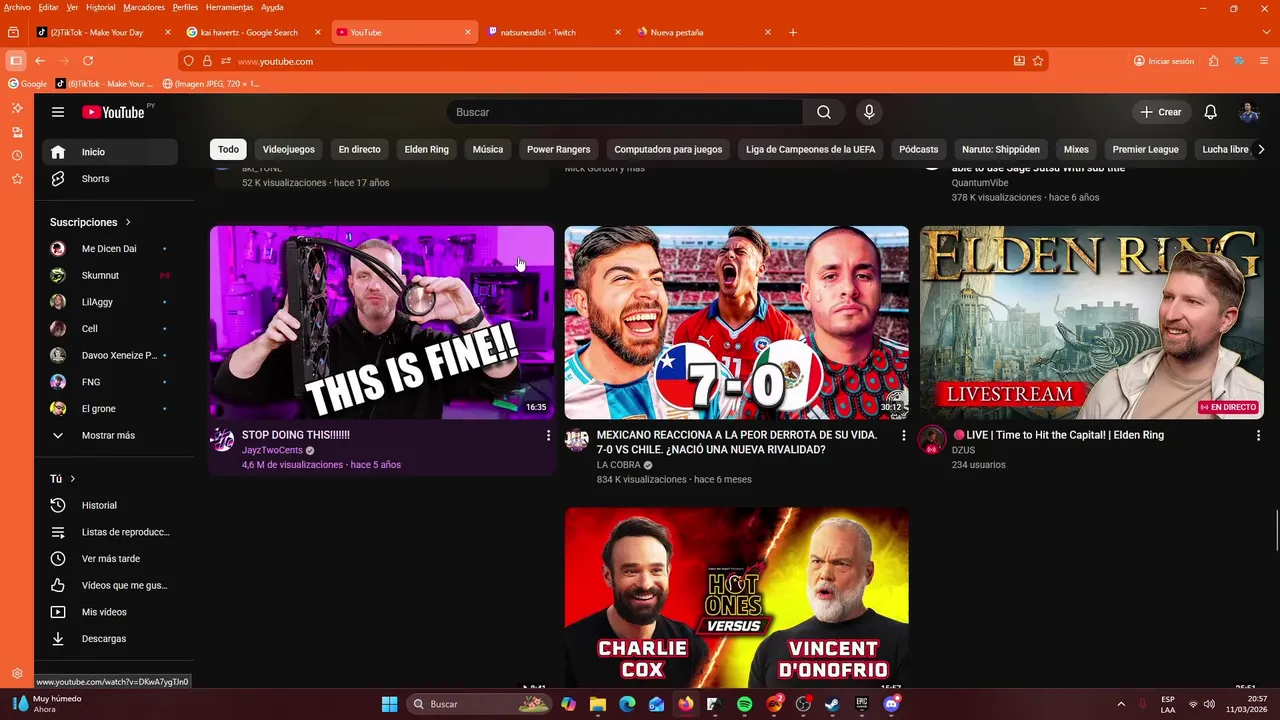The width and height of the screenshot is (1280, 720).
Task: Select the Todo filter chip
Action: coord(228,150)
